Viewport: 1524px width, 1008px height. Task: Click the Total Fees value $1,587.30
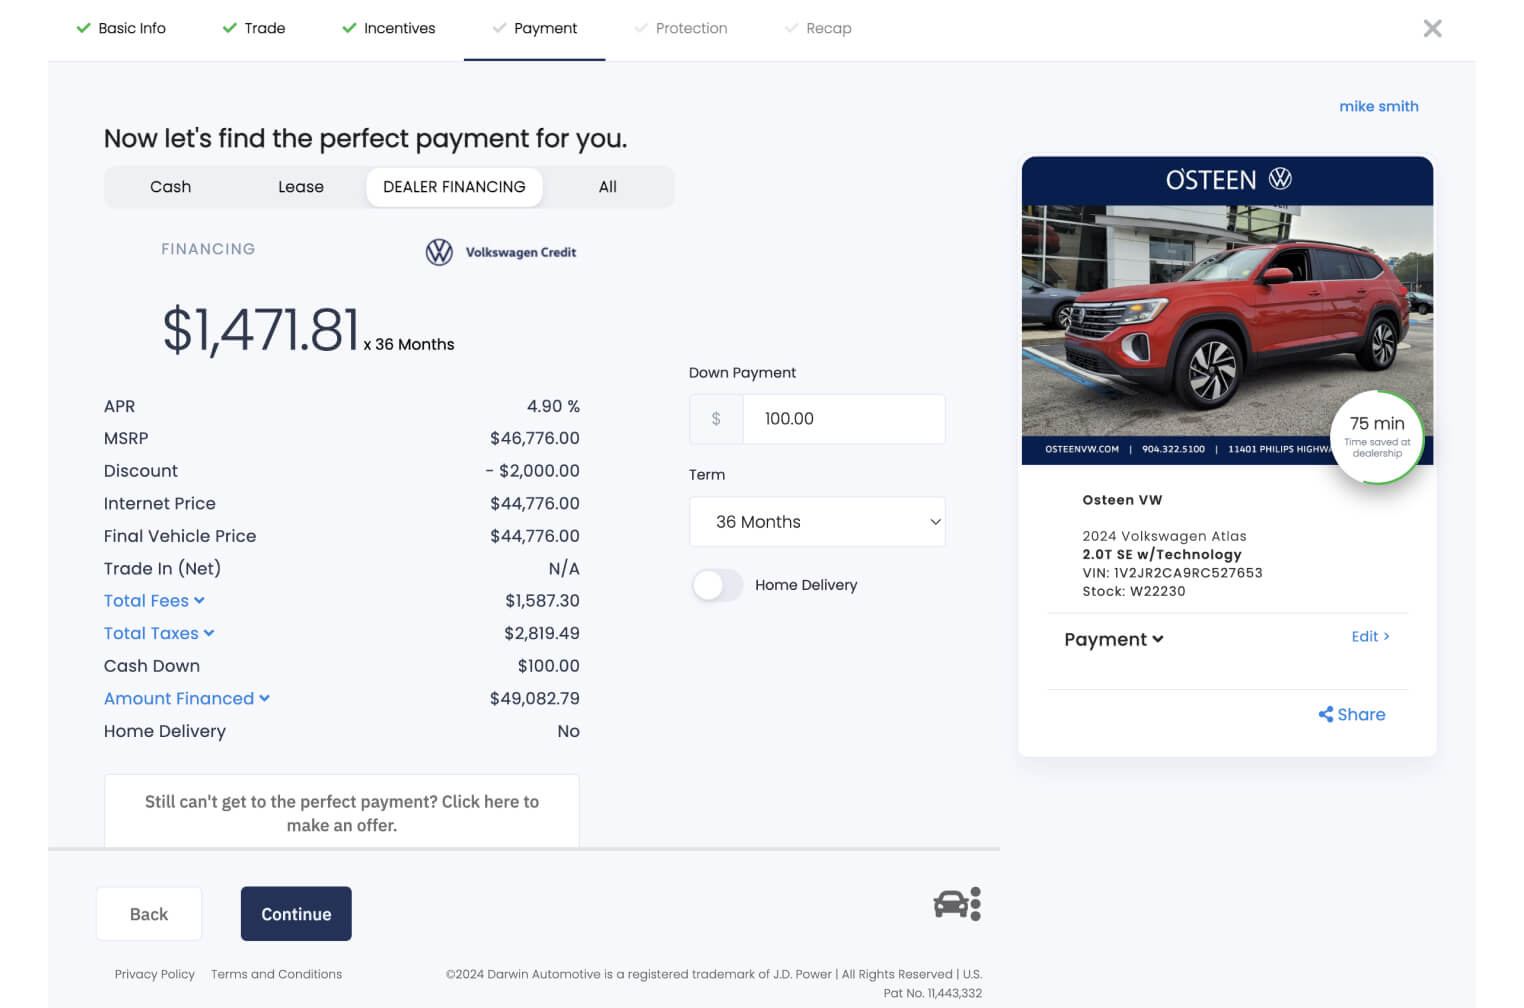pos(542,601)
